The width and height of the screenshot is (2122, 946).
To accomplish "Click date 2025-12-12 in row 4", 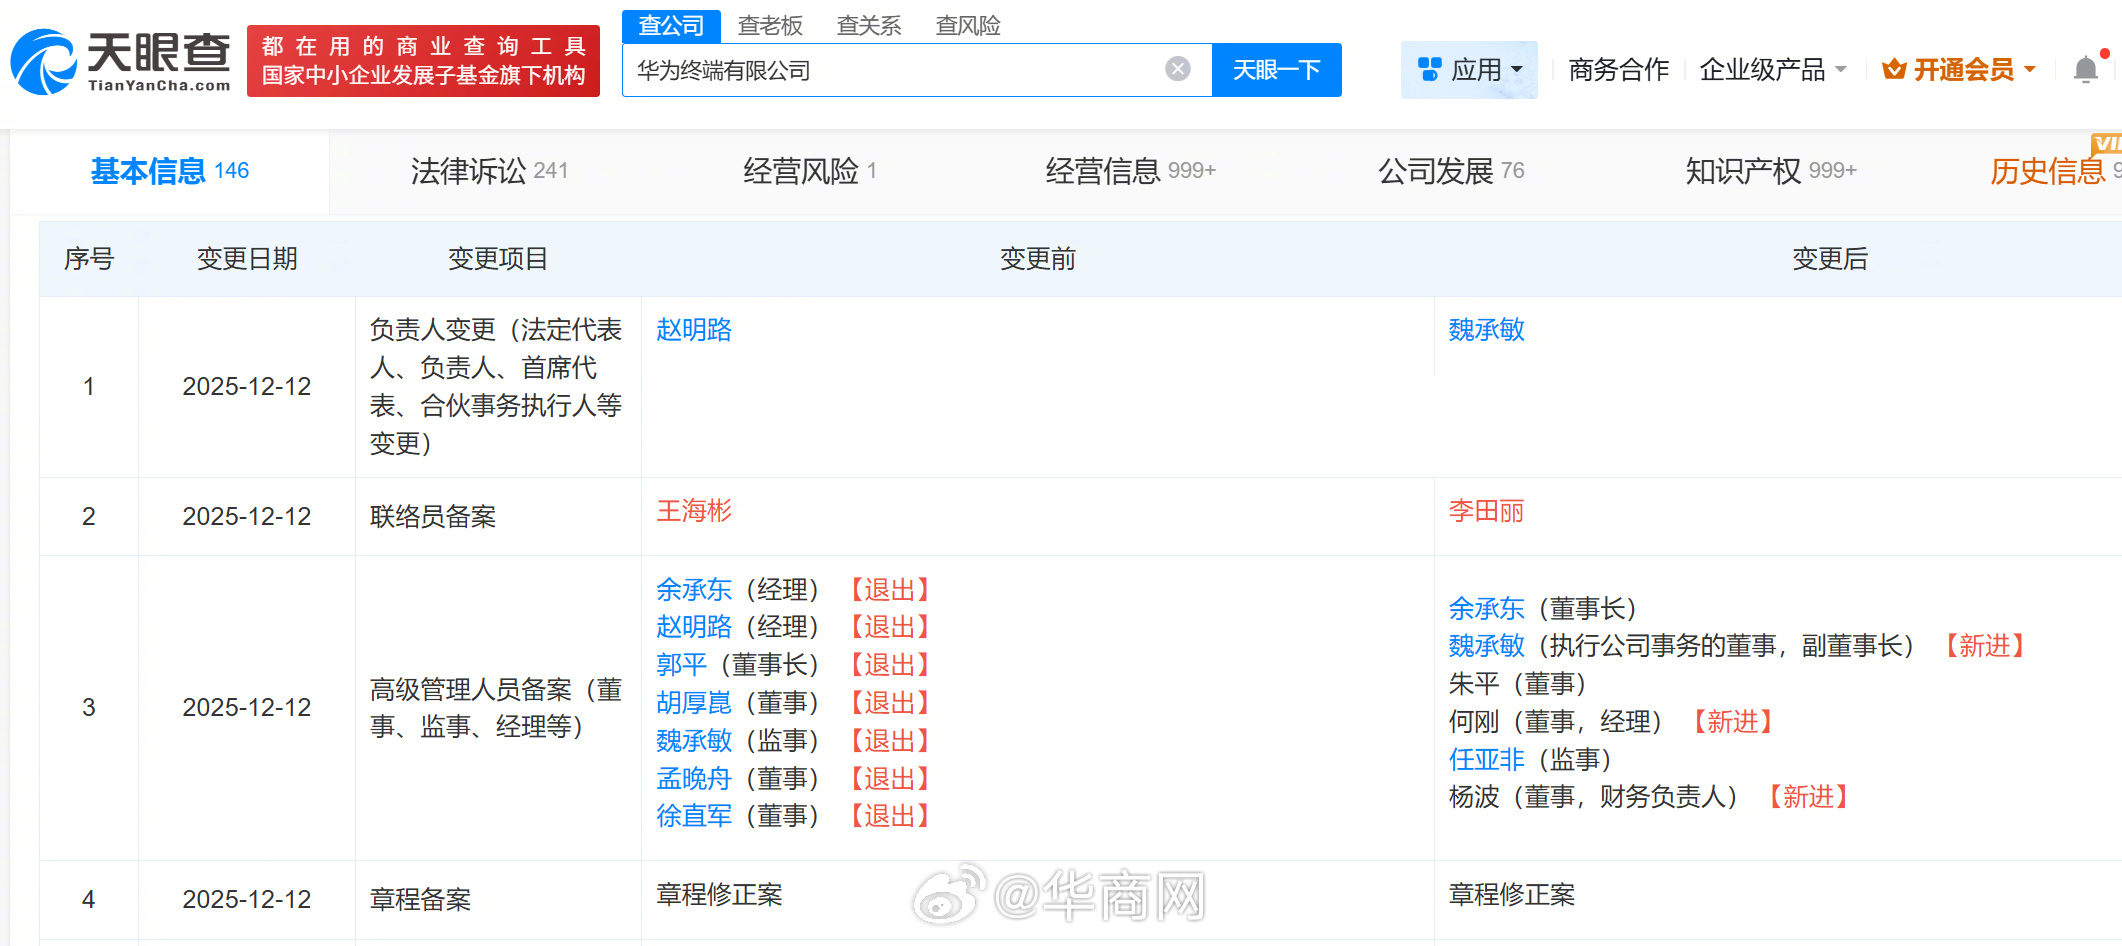I will (x=247, y=900).
